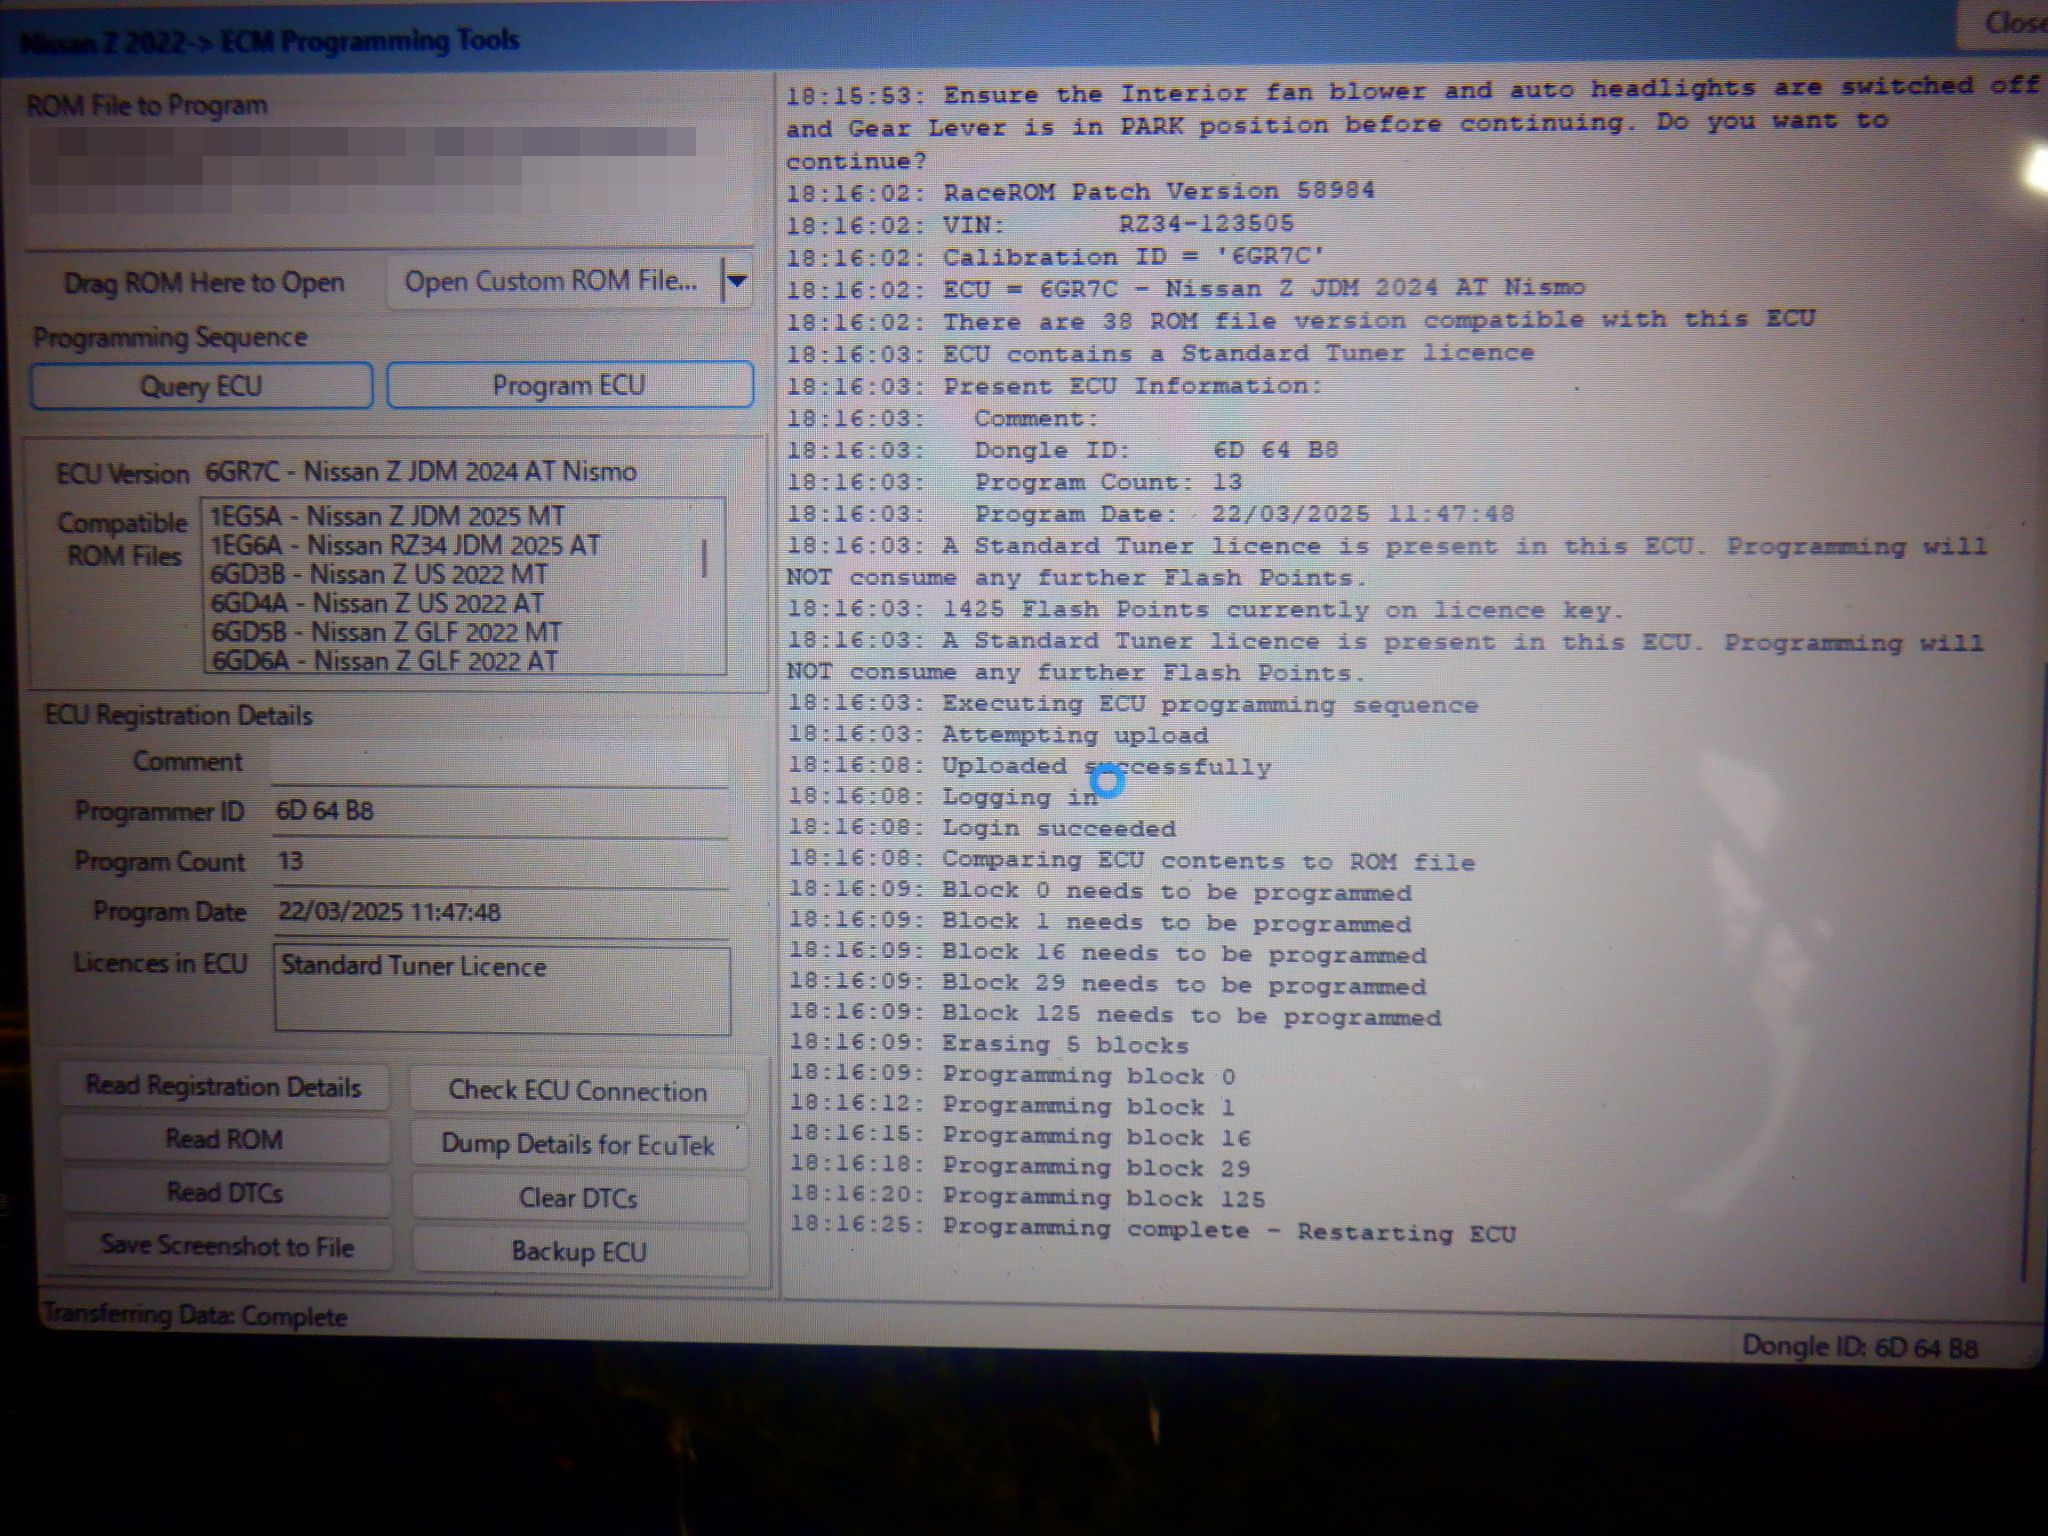Select 6GD5B - Nissan Z GLF 2022 MT
Screen dimensions: 2048x1536
tap(386, 632)
